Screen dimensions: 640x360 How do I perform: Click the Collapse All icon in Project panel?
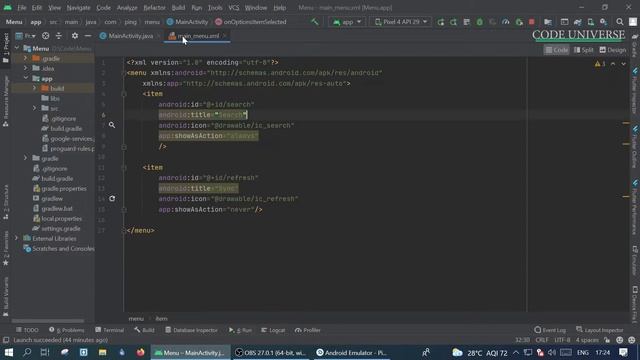pos(59,36)
